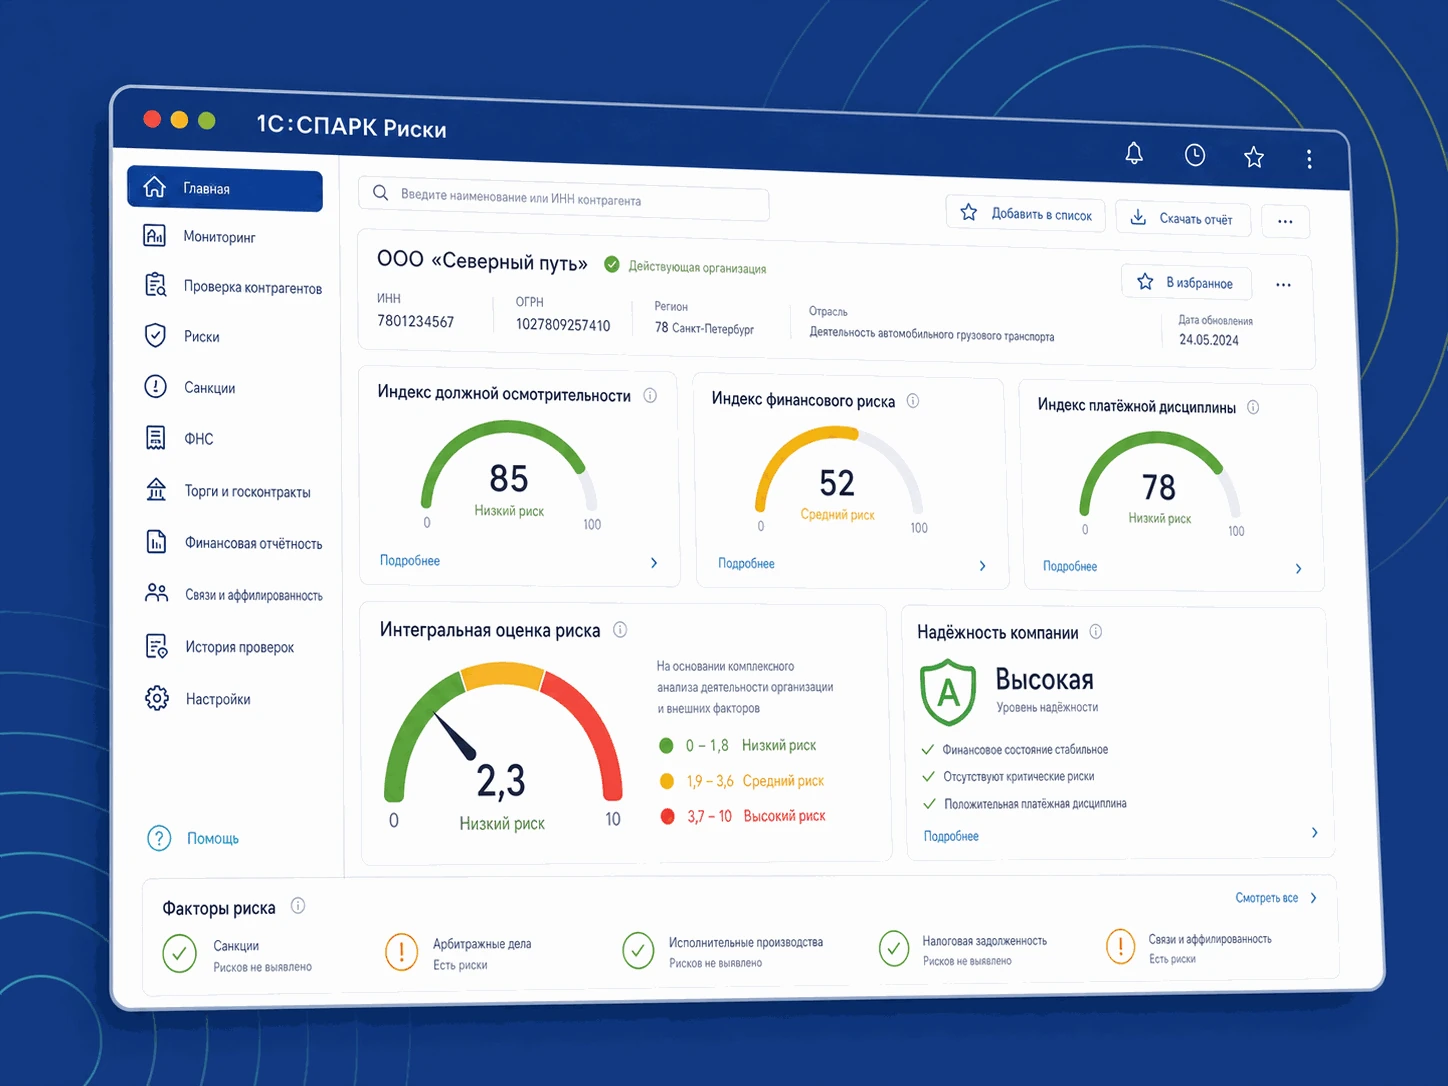Click info icon next to Интегральная оценка риска
Viewport: 1448px width, 1086px height.
(x=620, y=629)
